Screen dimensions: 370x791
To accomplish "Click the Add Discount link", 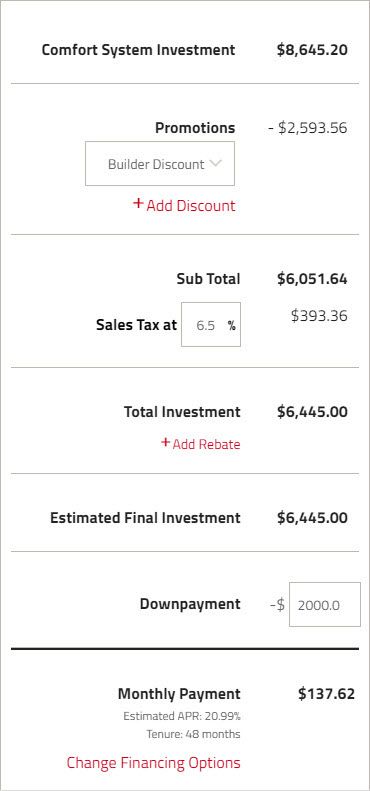I will [184, 205].
